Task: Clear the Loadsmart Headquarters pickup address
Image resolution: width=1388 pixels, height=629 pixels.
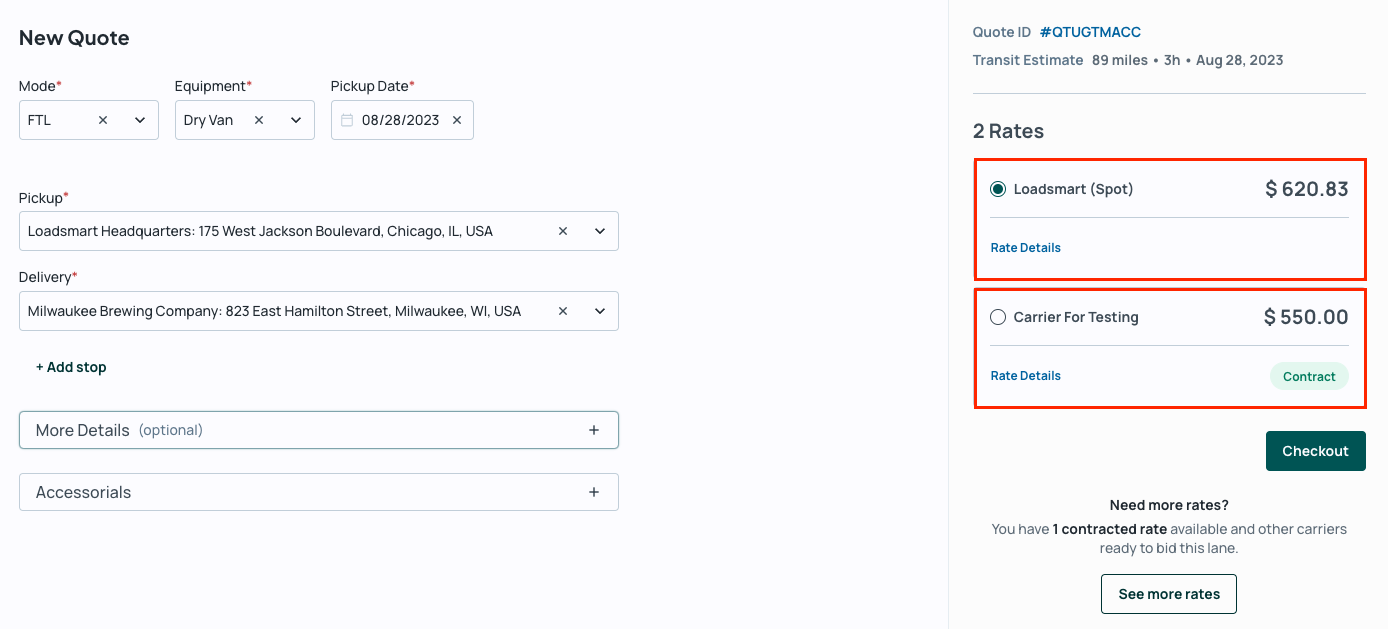Action: [563, 231]
